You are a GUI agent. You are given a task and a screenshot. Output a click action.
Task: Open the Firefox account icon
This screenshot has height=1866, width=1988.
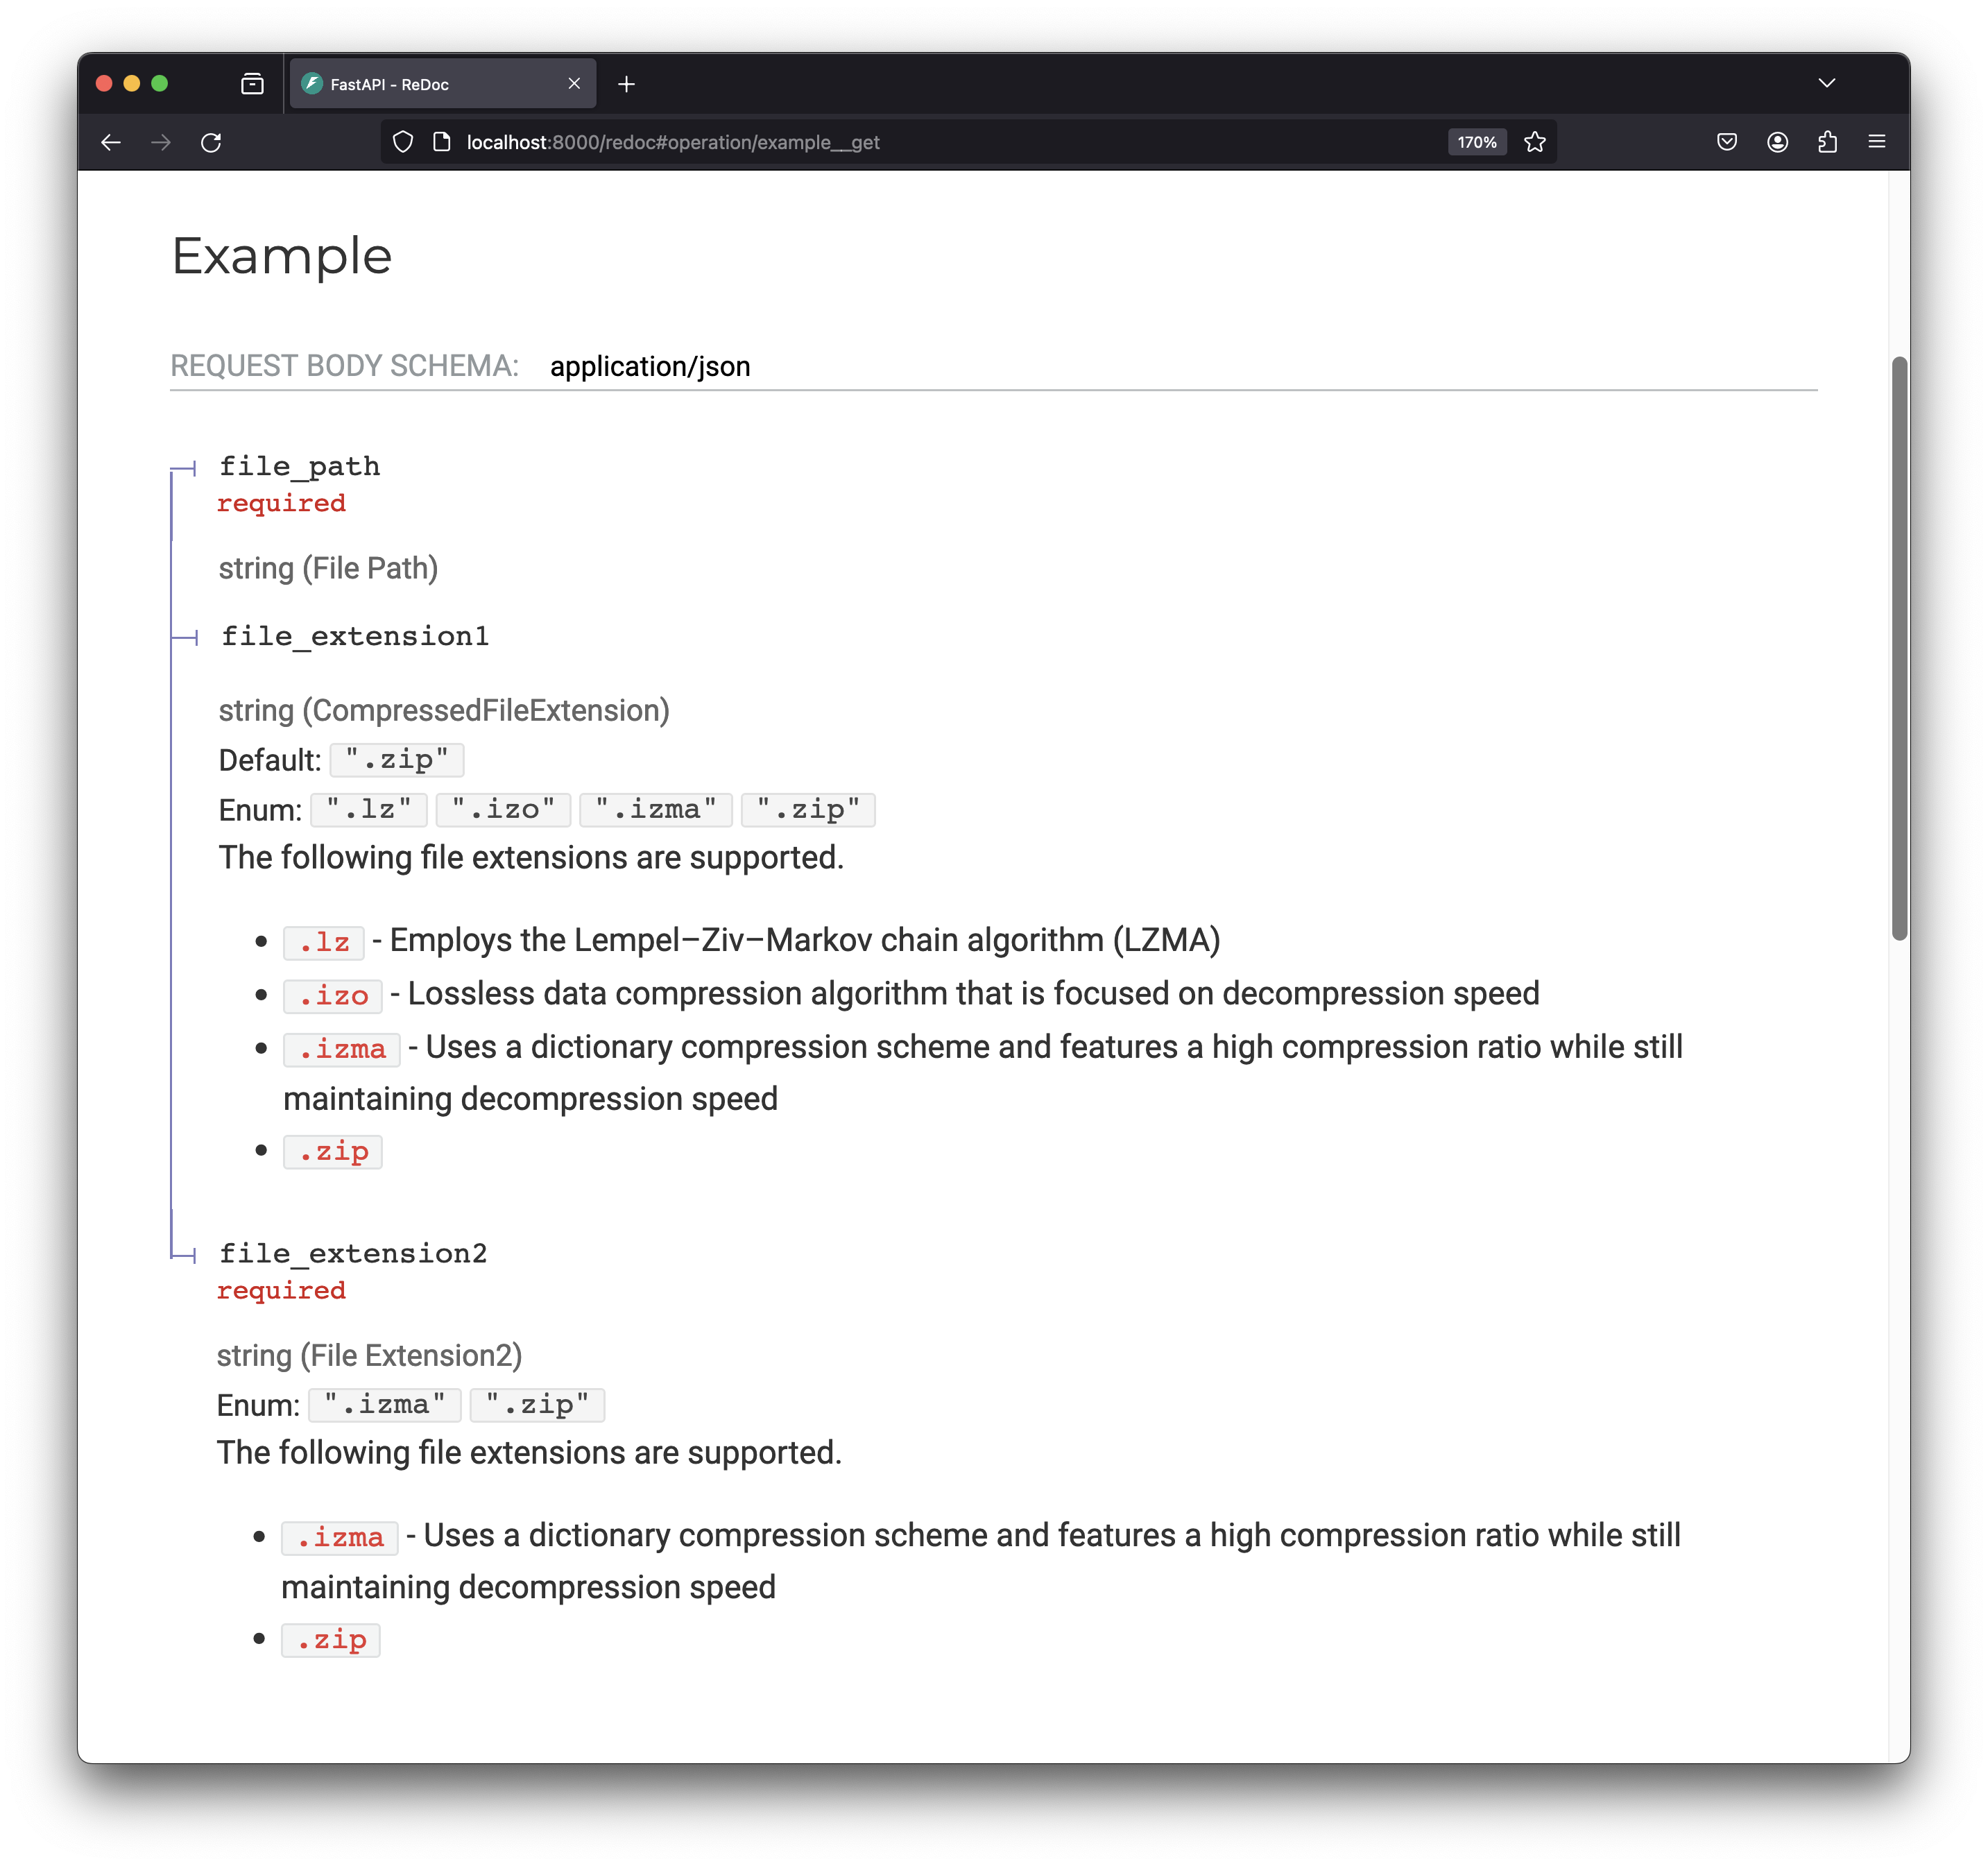pyautogui.click(x=1777, y=143)
